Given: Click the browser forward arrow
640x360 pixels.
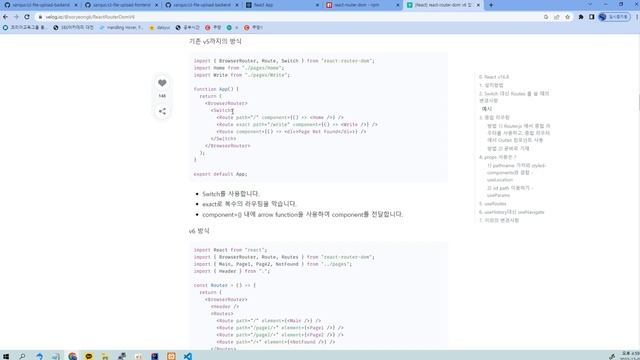Looking at the screenshot, I should (16, 17).
